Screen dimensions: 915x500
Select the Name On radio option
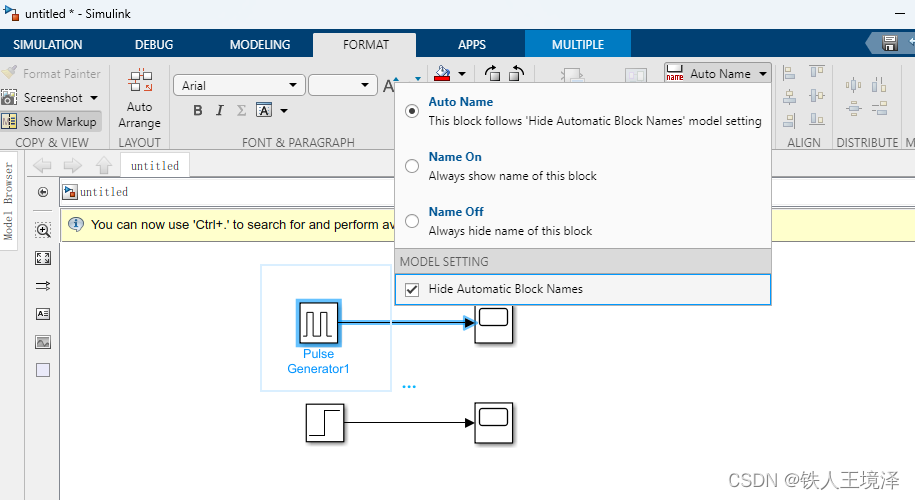412,166
